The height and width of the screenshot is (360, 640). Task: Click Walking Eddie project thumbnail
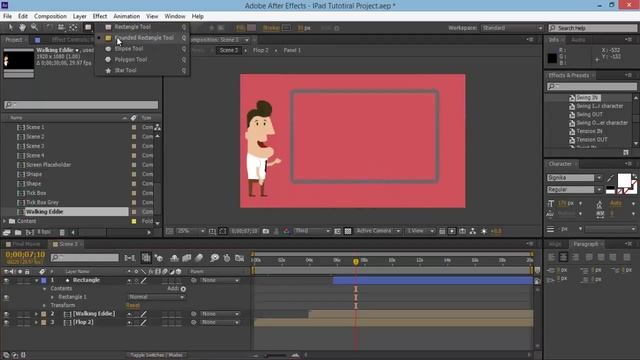pos(18,61)
